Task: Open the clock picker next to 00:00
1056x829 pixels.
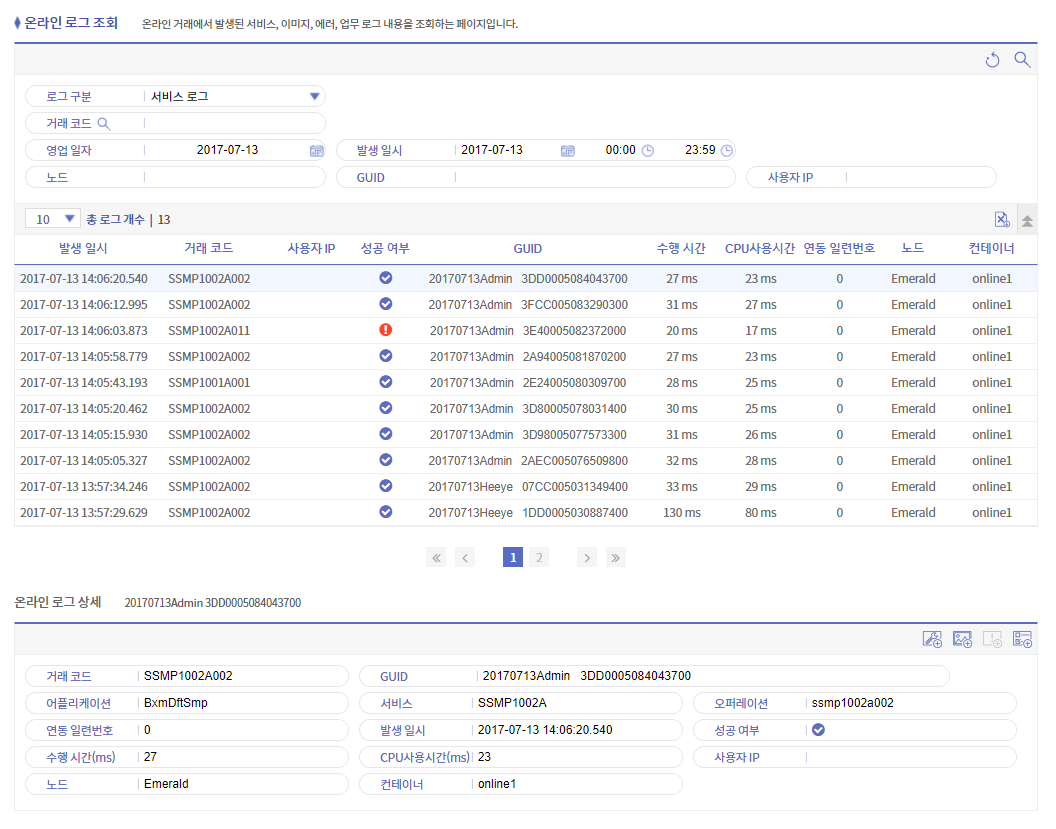Action: 648,151
